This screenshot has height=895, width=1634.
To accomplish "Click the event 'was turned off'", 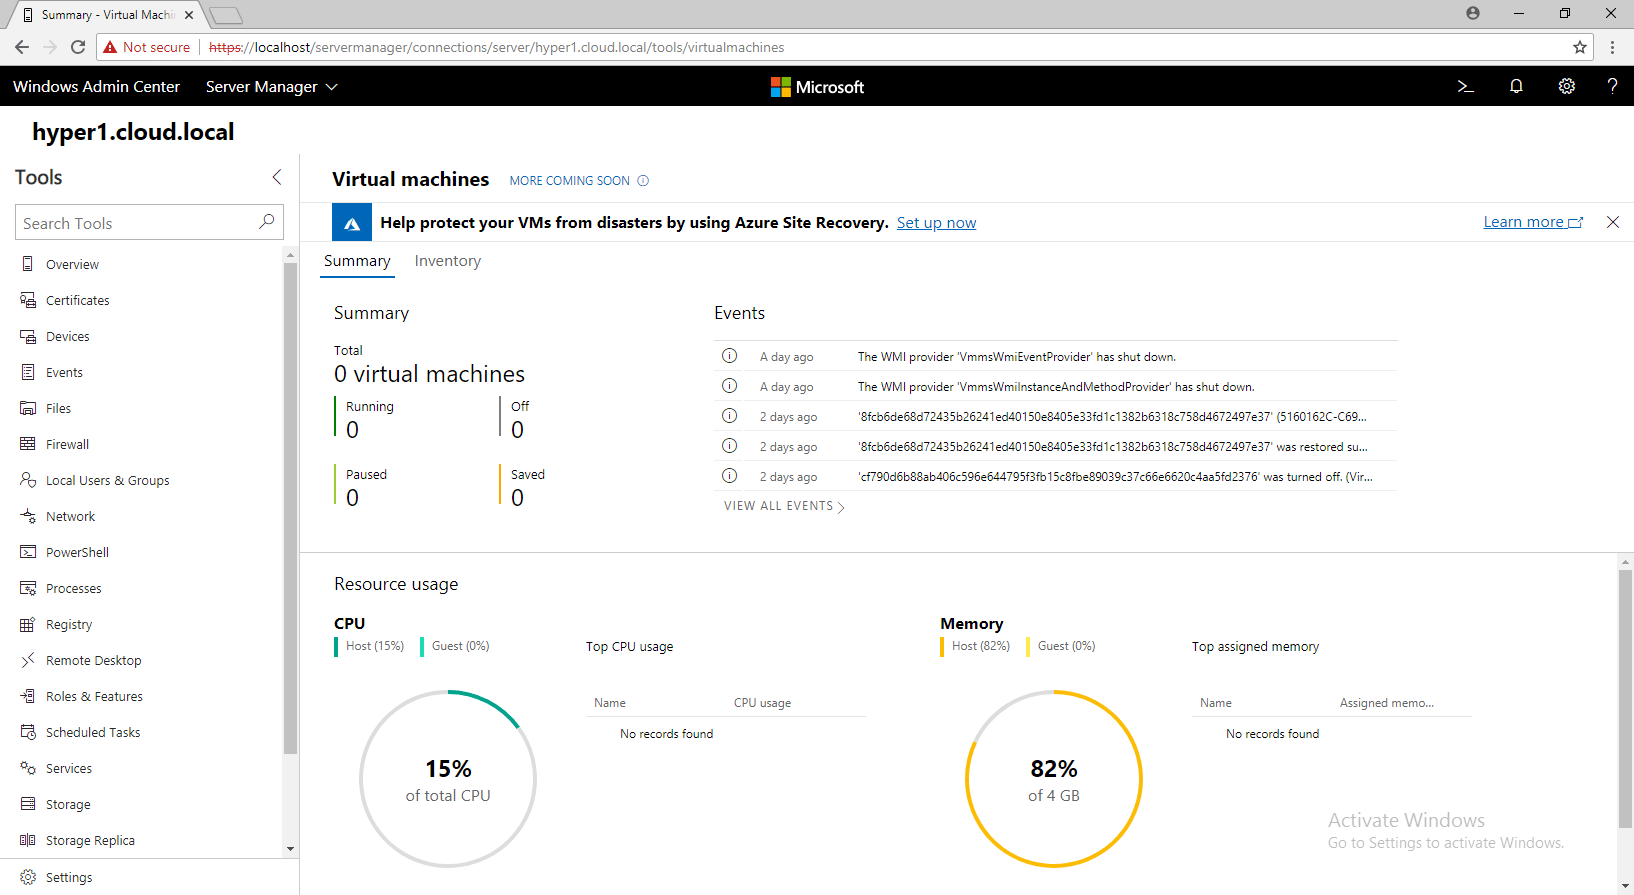I will 1055,476.
